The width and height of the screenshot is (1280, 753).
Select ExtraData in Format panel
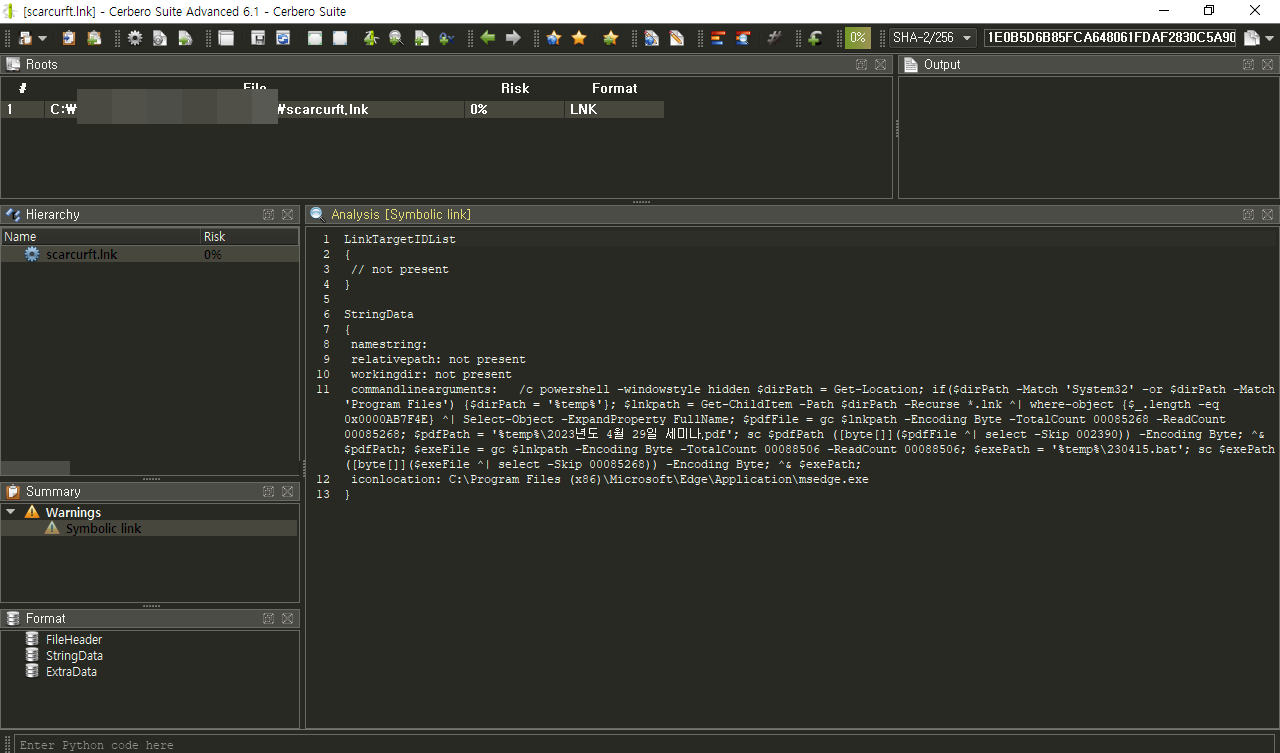point(71,672)
